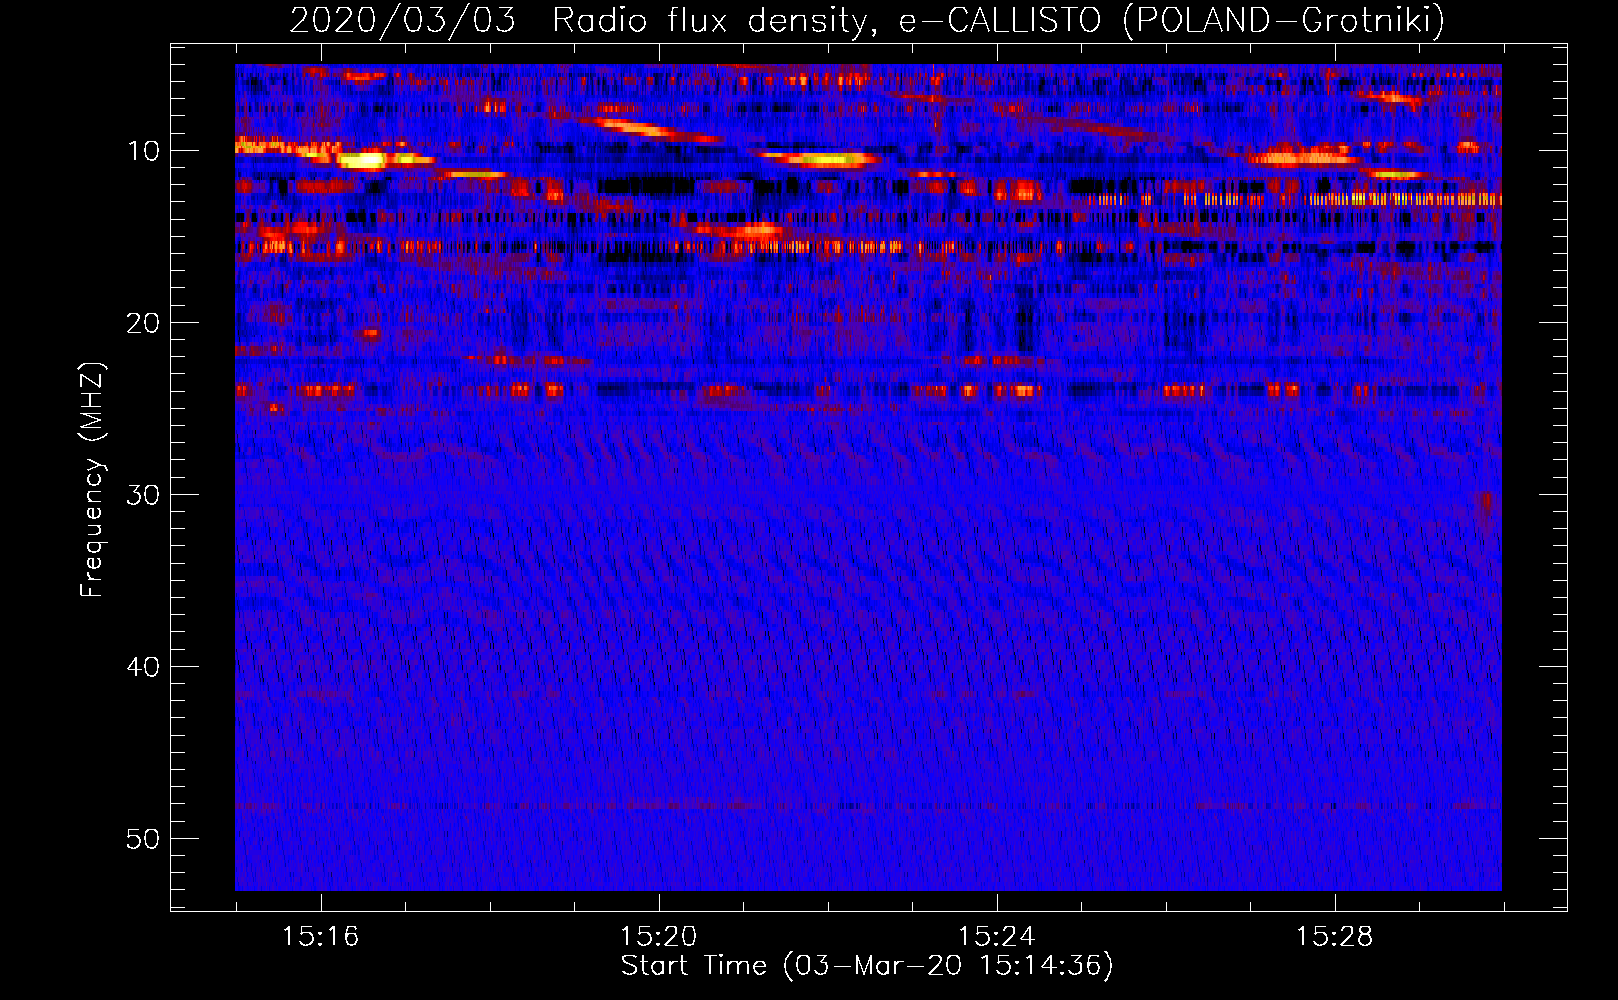This screenshot has height=1000, width=1618.
Task: Select the 10 MHz frequency tick label
Action: click(x=143, y=151)
